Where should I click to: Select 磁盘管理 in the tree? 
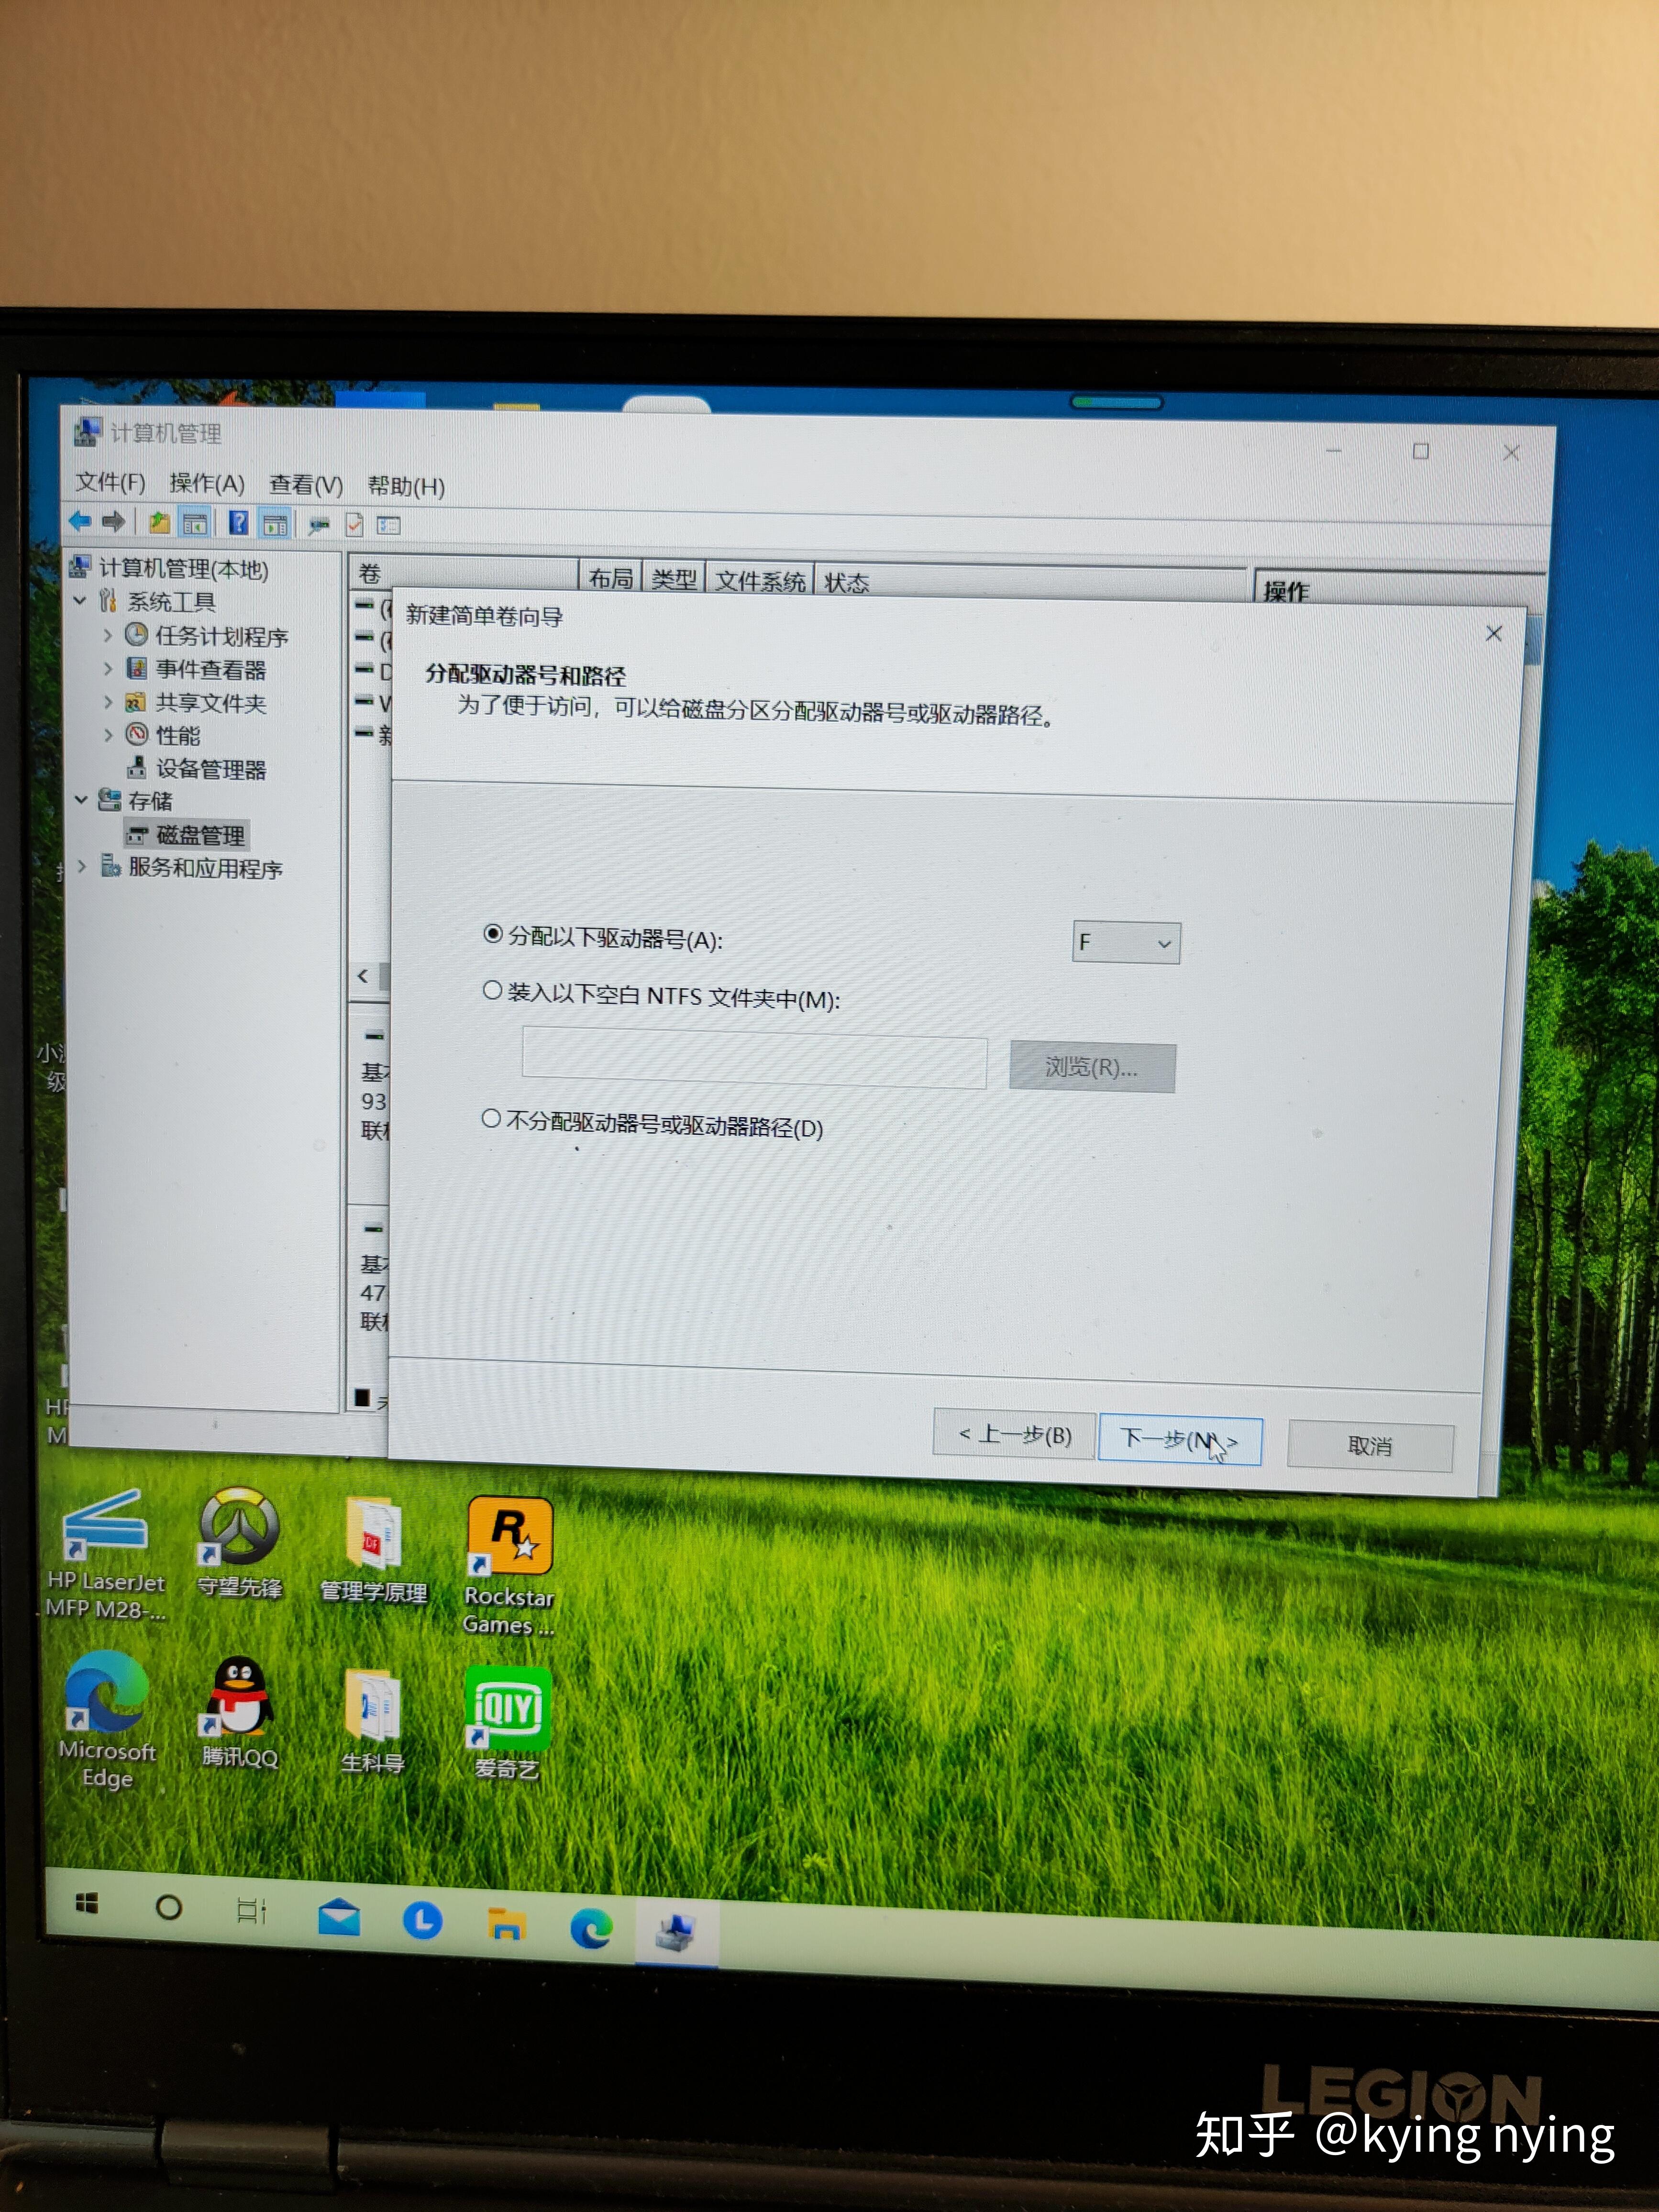[200, 834]
